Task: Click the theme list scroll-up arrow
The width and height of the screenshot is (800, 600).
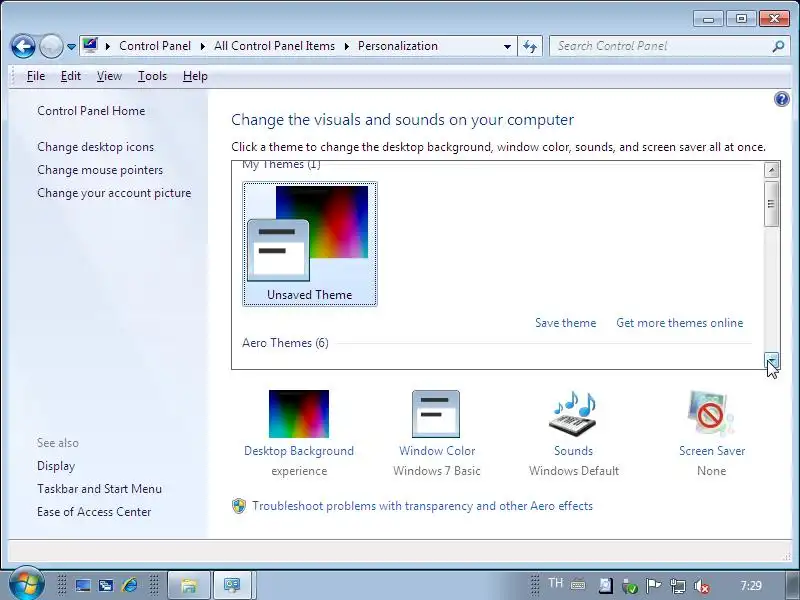Action: click(771, 170)
